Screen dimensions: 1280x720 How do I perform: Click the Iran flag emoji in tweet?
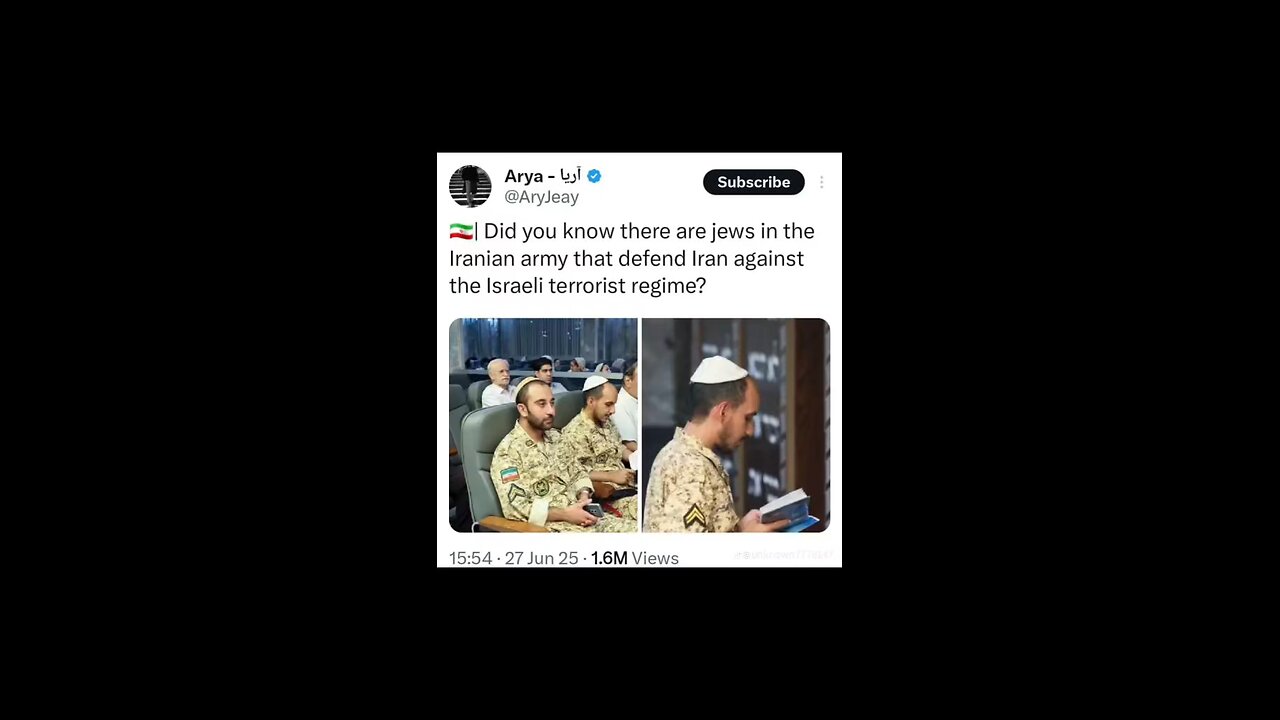[460, 232]
